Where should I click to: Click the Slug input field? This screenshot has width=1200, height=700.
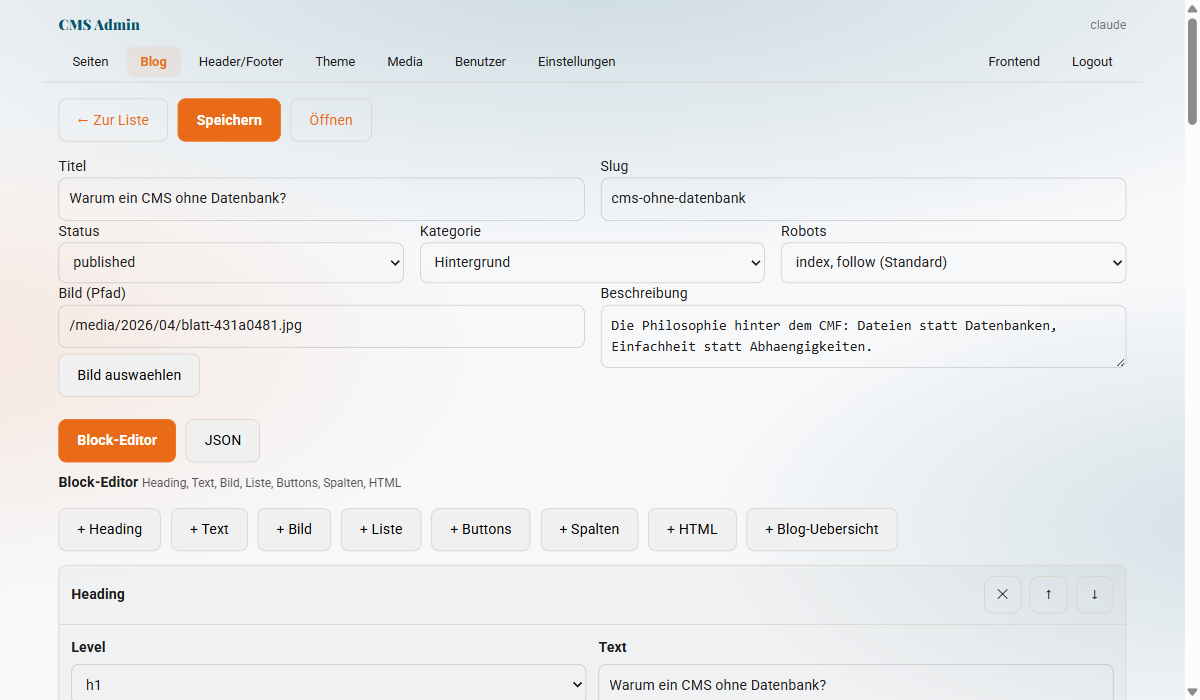(862, 198)
